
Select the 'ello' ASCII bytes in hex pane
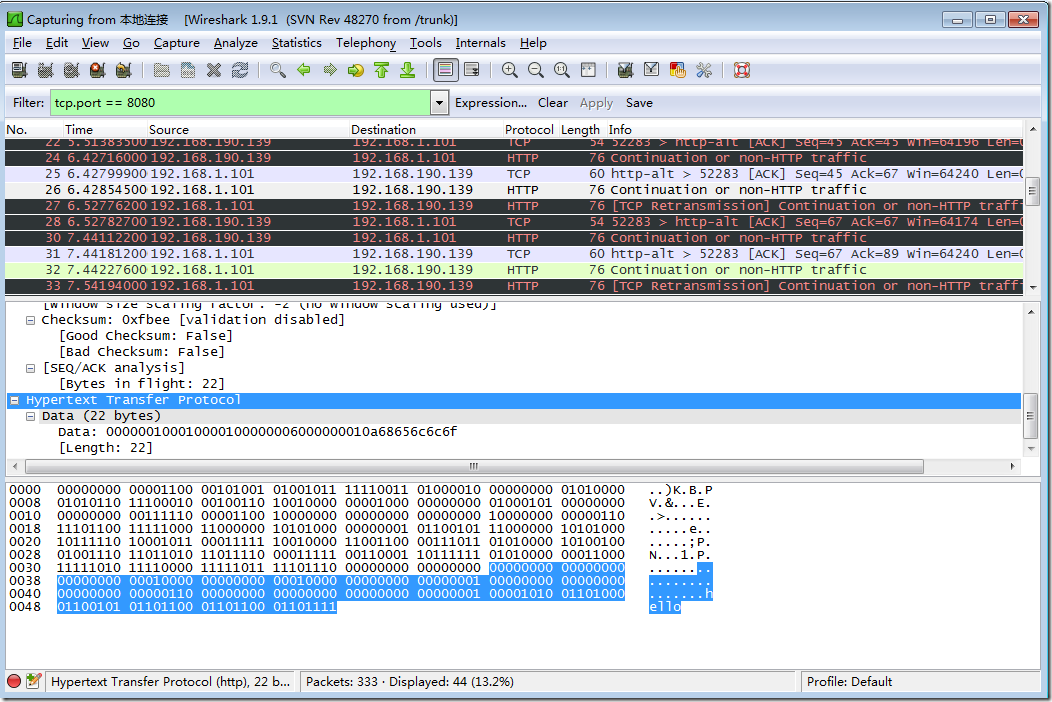click(665, 607)
